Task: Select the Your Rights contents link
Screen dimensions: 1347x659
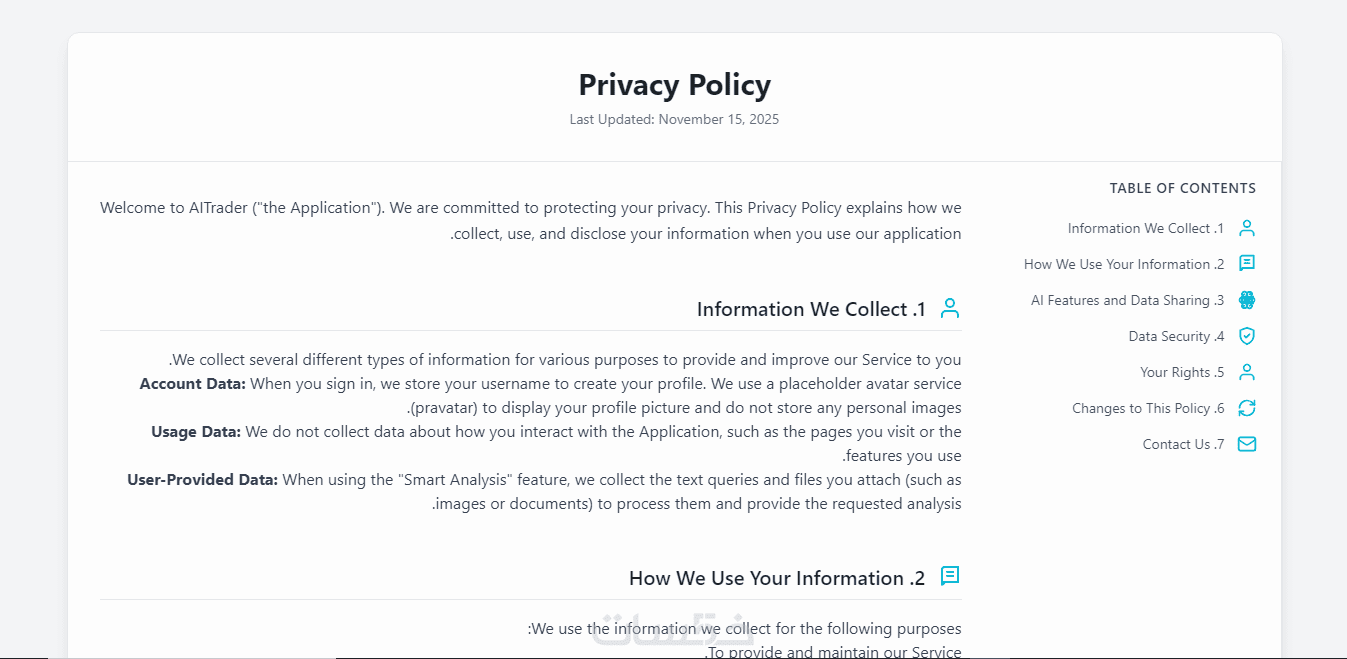Action: coord(1182,373)
